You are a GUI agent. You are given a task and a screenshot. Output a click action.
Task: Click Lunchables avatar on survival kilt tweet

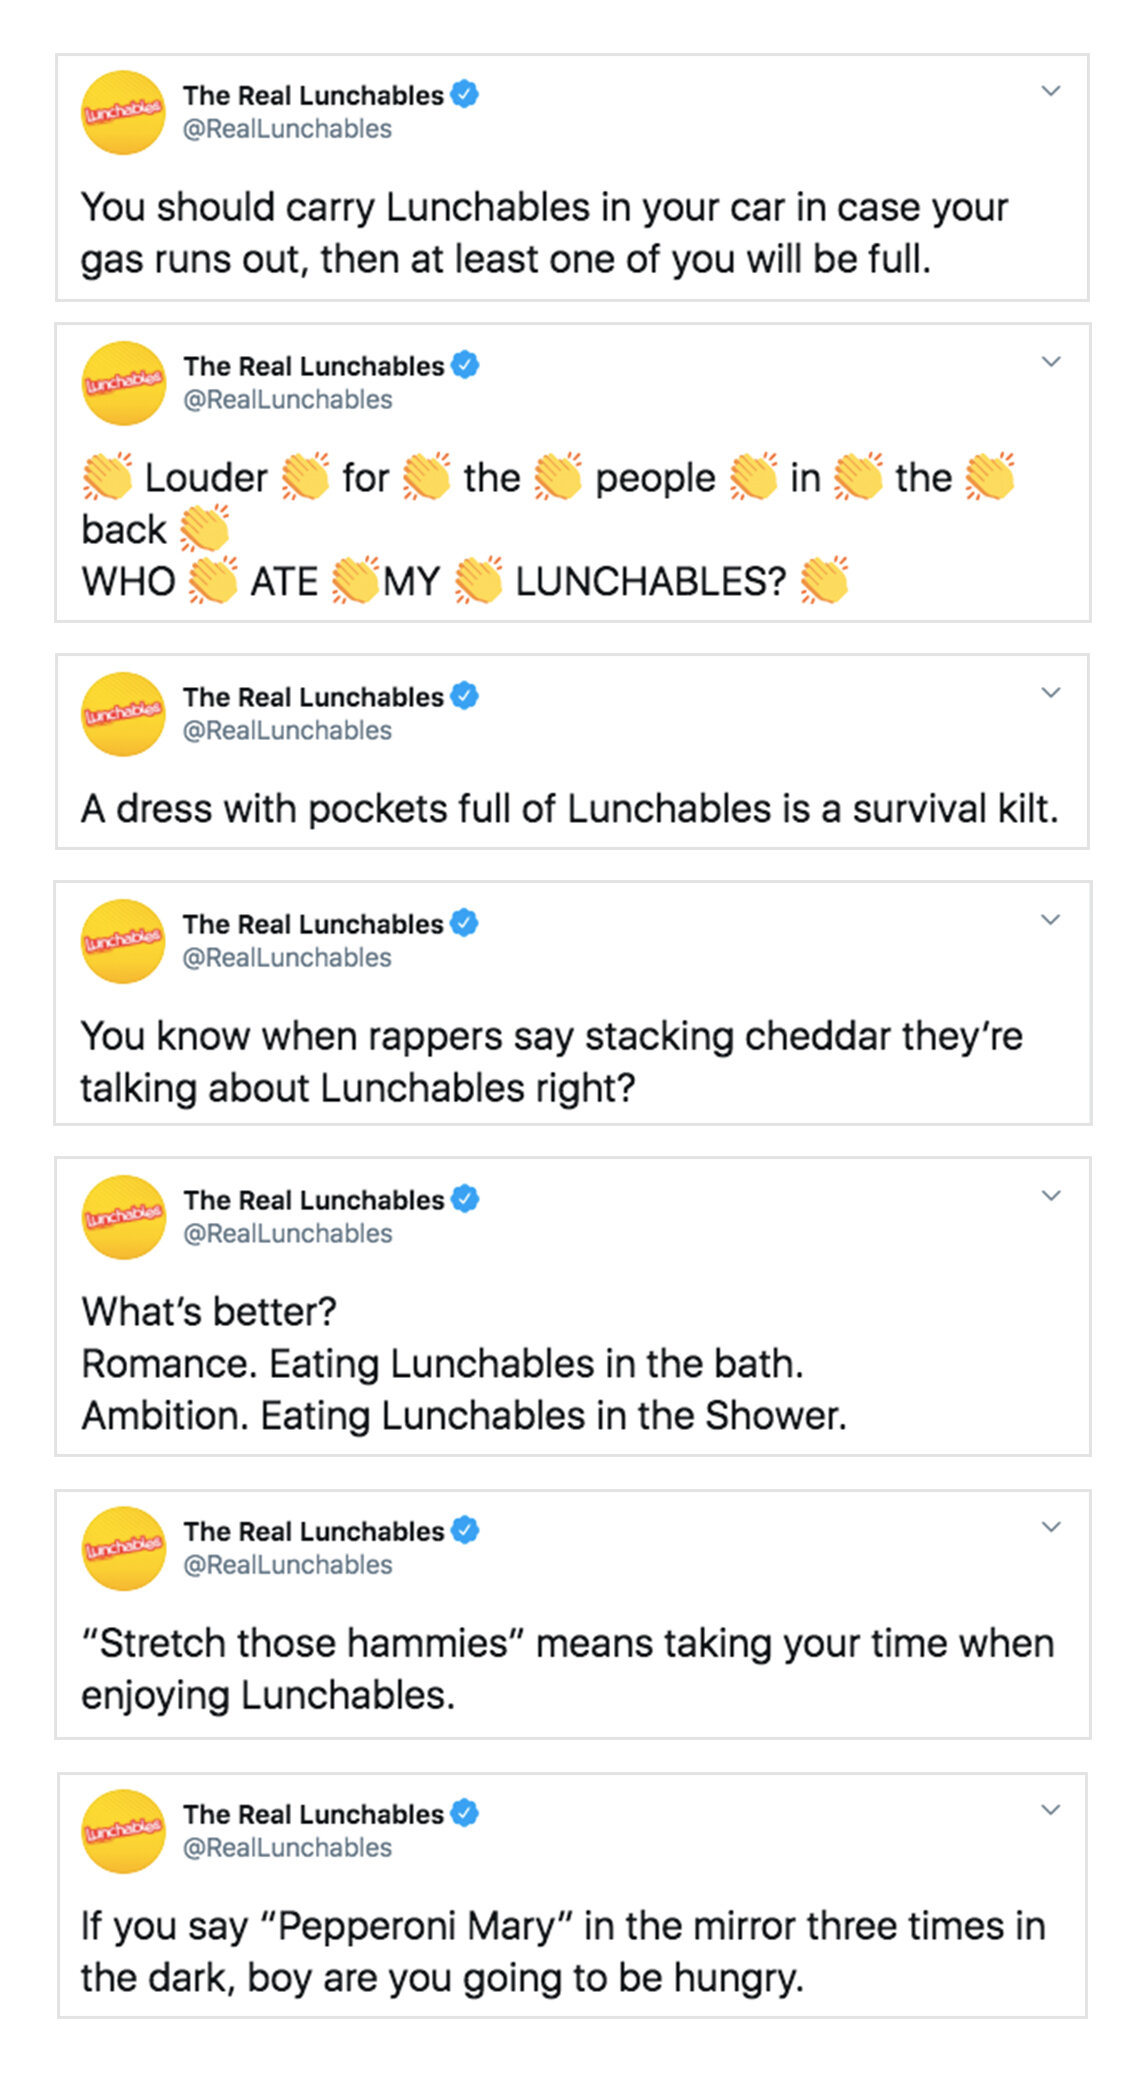(x=123, y=714)
